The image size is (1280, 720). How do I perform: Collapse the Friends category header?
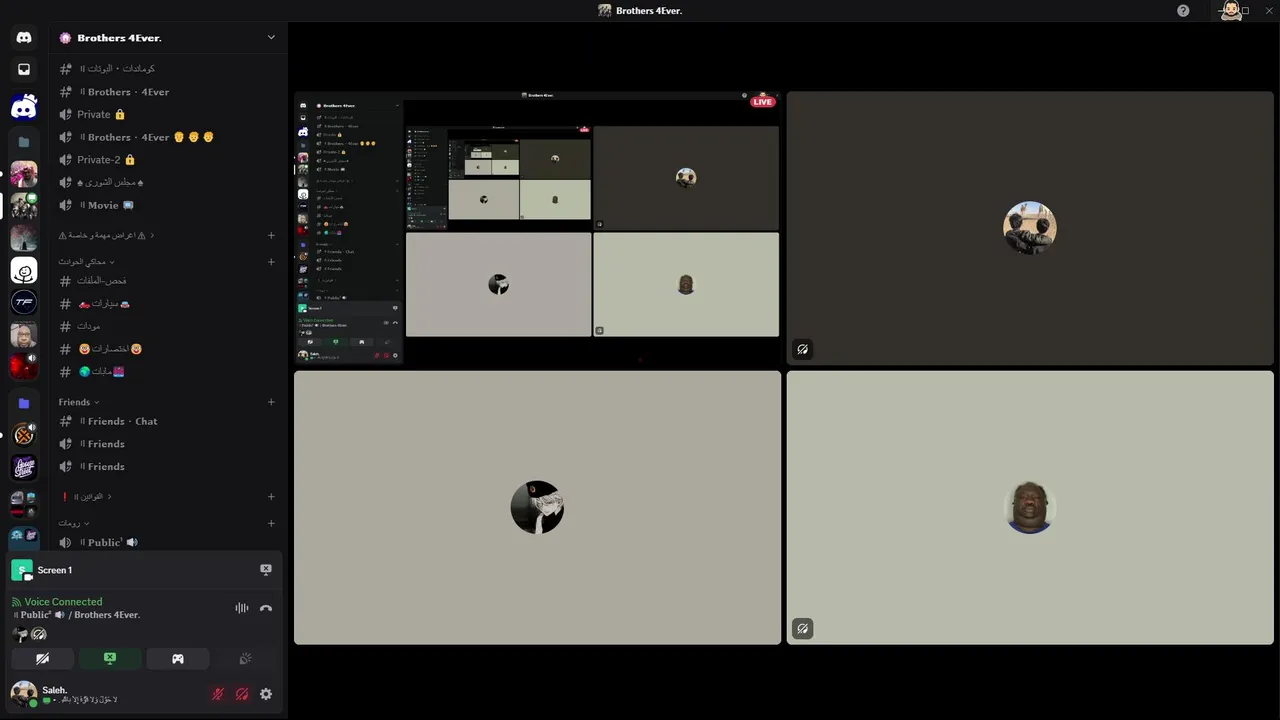pyautogui.click(x=79, y=402)
